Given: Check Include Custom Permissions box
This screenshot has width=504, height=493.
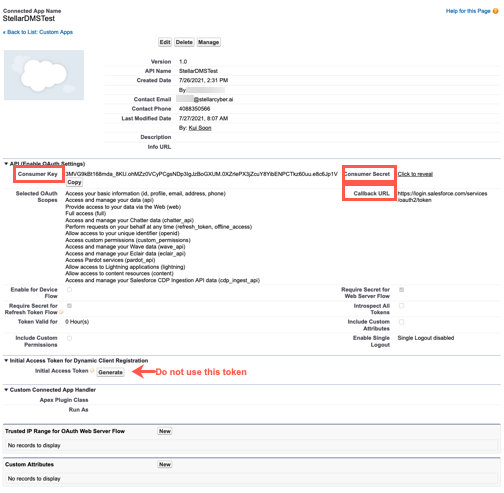Looking at the screenshot, I should coord(69,338).
